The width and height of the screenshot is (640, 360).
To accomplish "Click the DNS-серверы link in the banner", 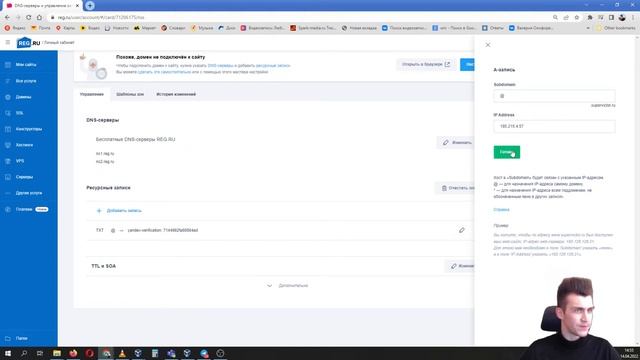I will (x=220, y=66).
